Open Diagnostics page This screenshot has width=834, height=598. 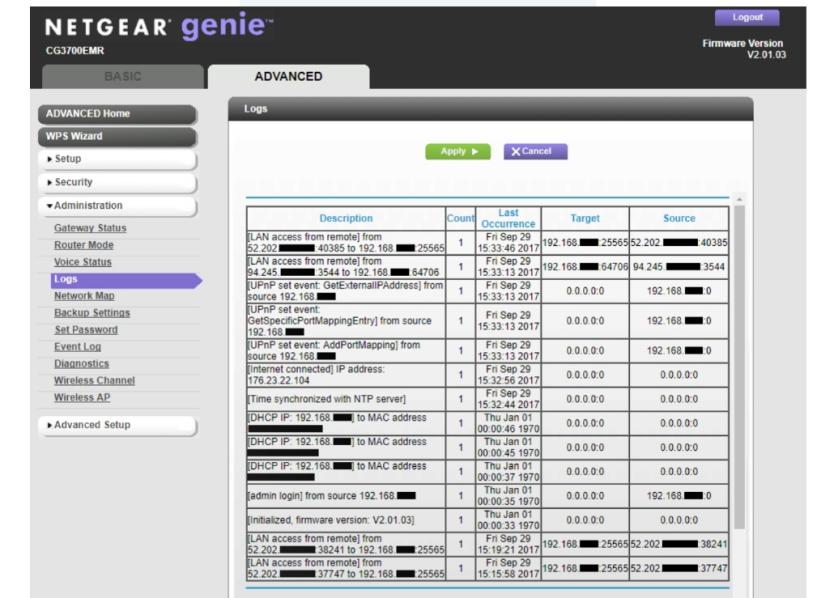[81, 364]
